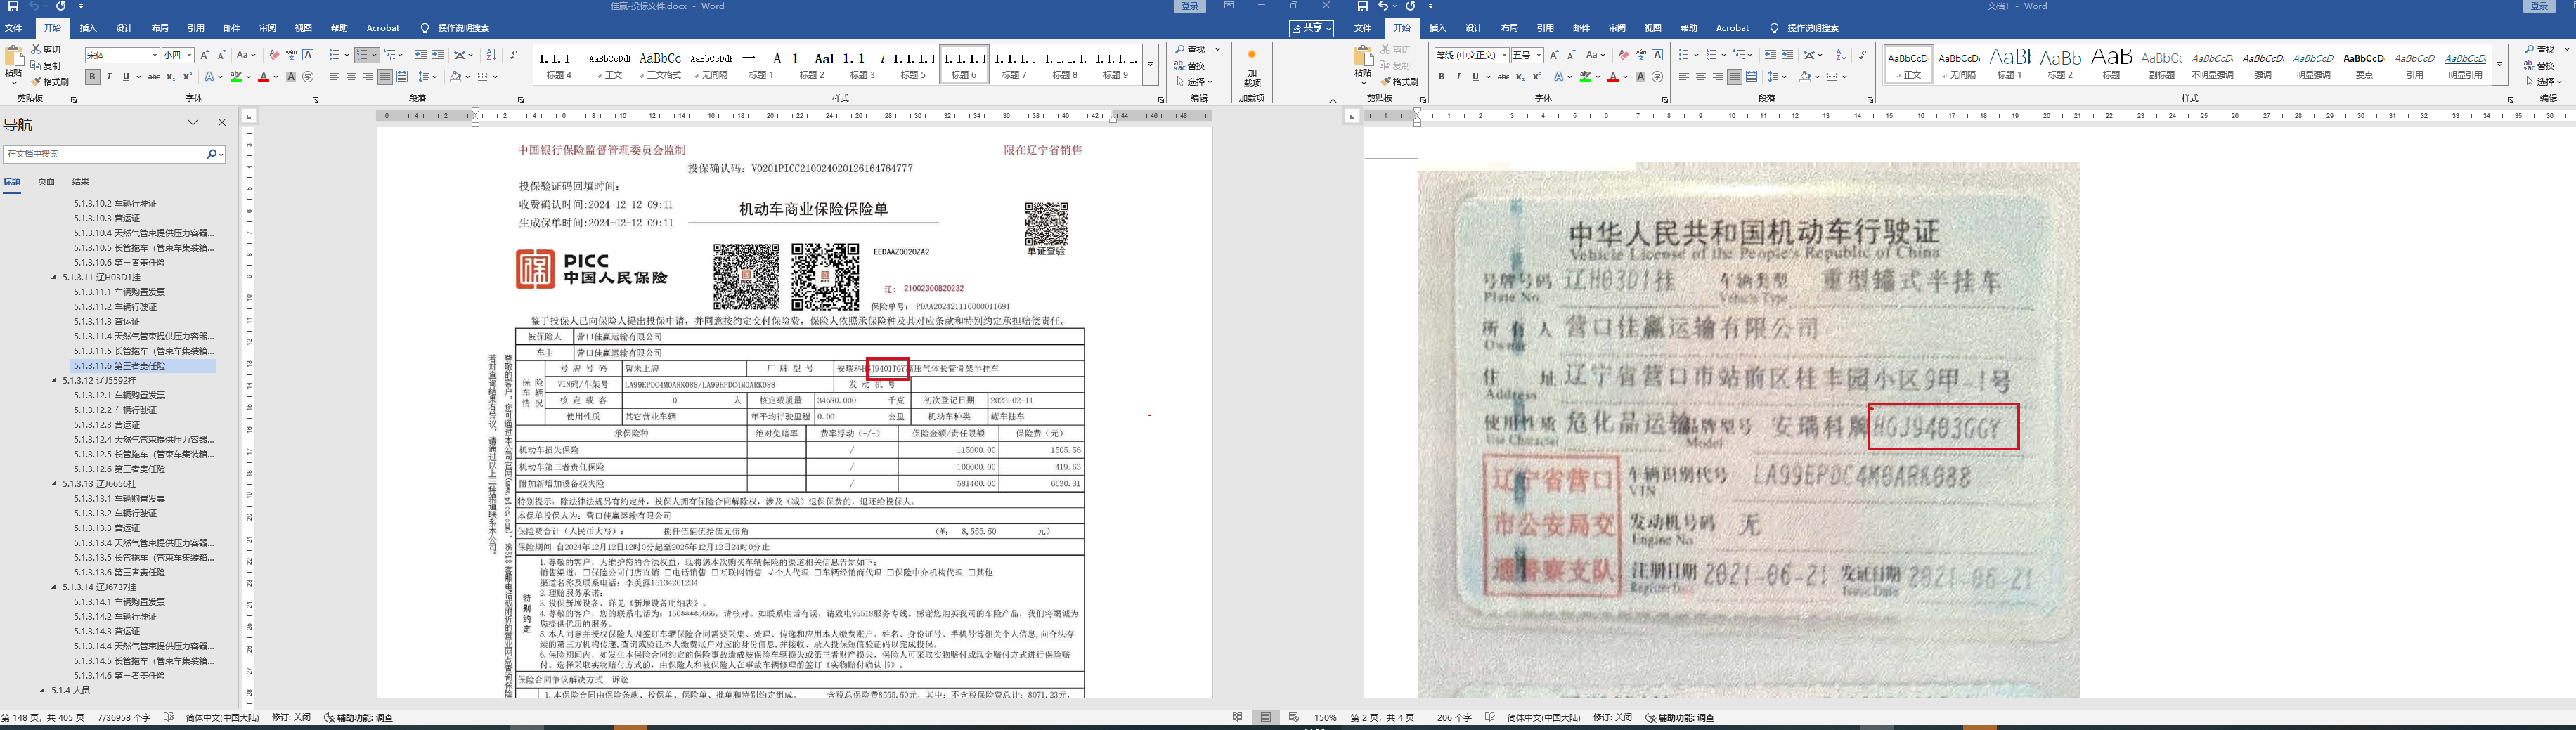The height and width of the screenshot is (730, 2576).
Task: Click the Format Painter (格式刷) in the left window
Action: (x=50, y=82)
